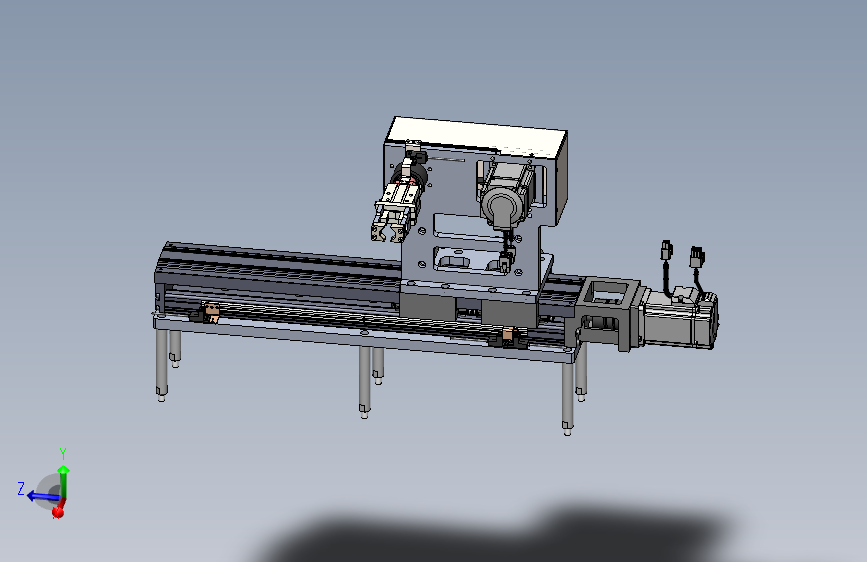Click the Z label on the orientation triad
The height and width of the screenshot is (562, 867).
[21, 489]
